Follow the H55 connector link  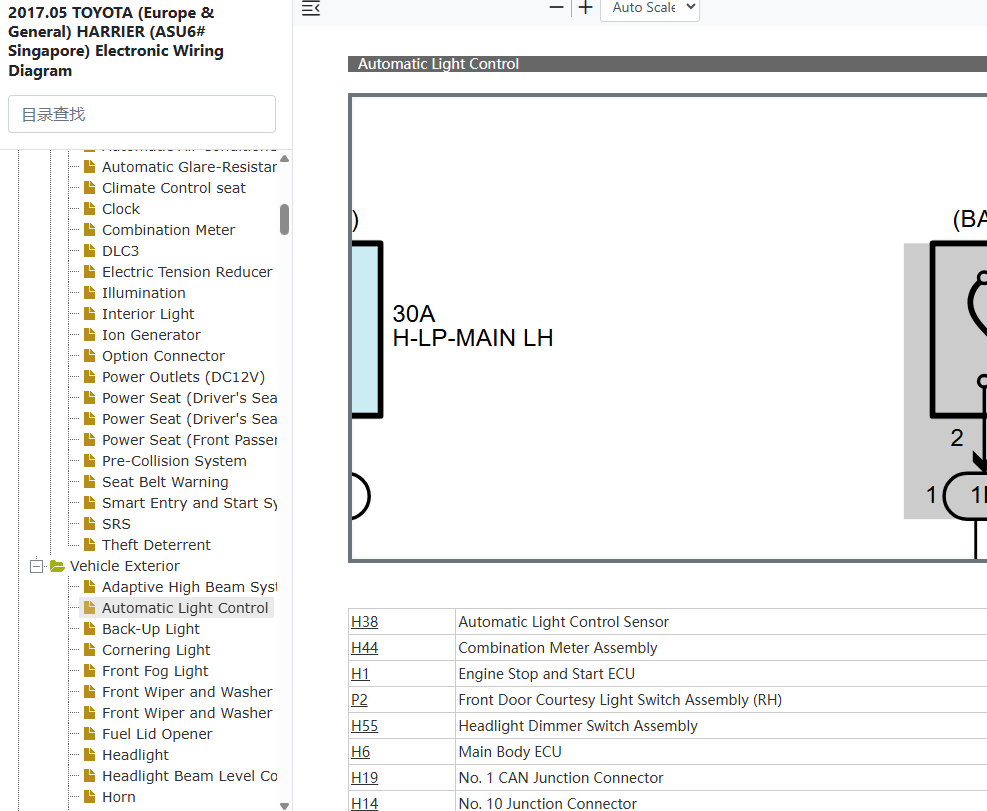pos(364,726)
